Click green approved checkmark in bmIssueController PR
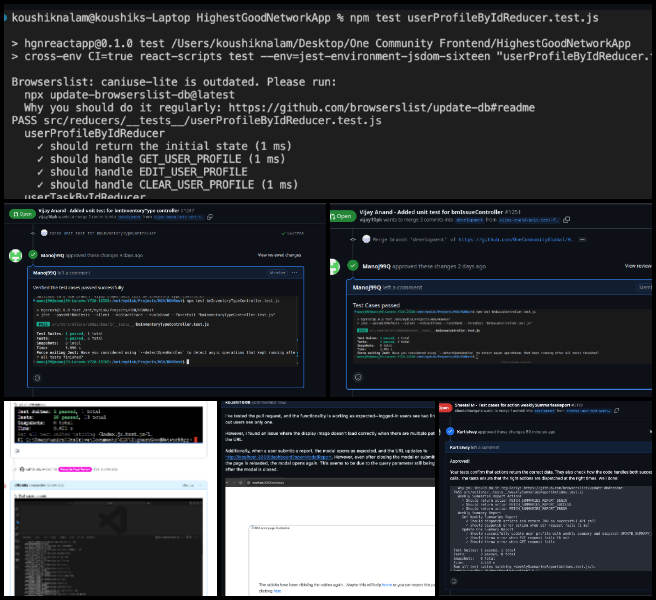The image size is (656, 600). coord(353,266)
